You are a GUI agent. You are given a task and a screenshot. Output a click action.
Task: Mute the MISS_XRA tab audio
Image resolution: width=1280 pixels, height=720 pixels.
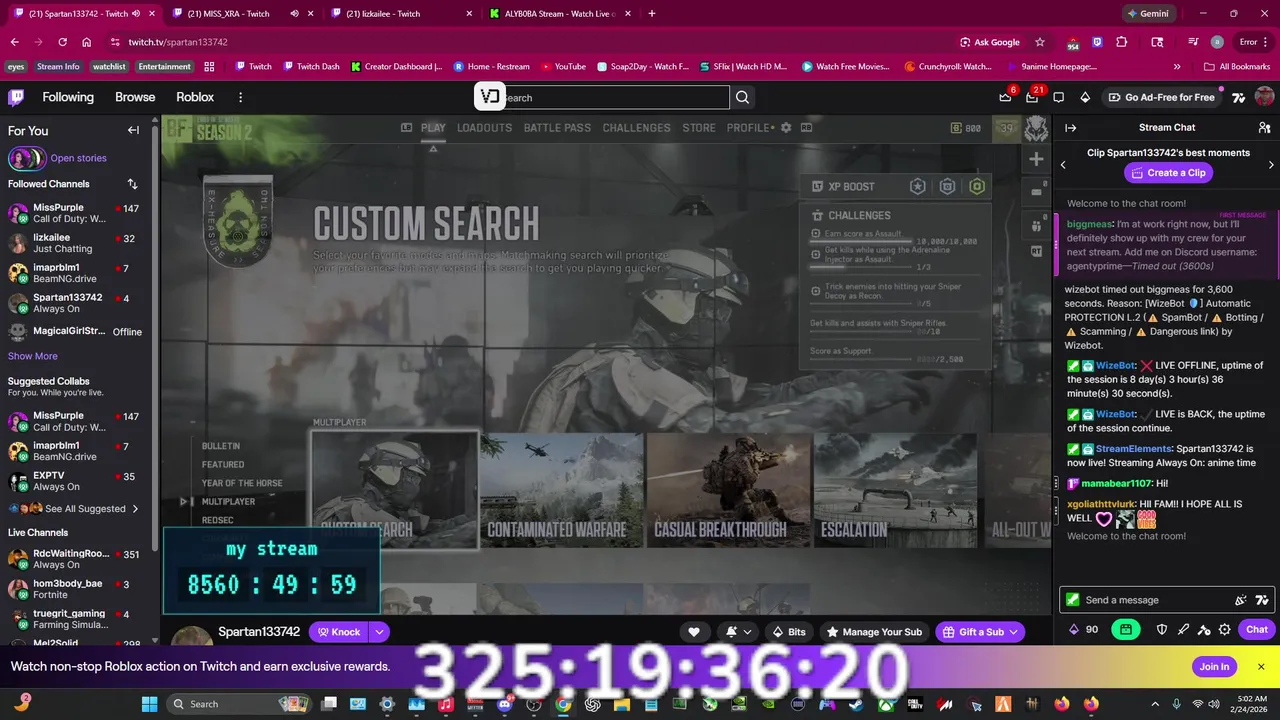pyautogui.click(x=294, y=14)
